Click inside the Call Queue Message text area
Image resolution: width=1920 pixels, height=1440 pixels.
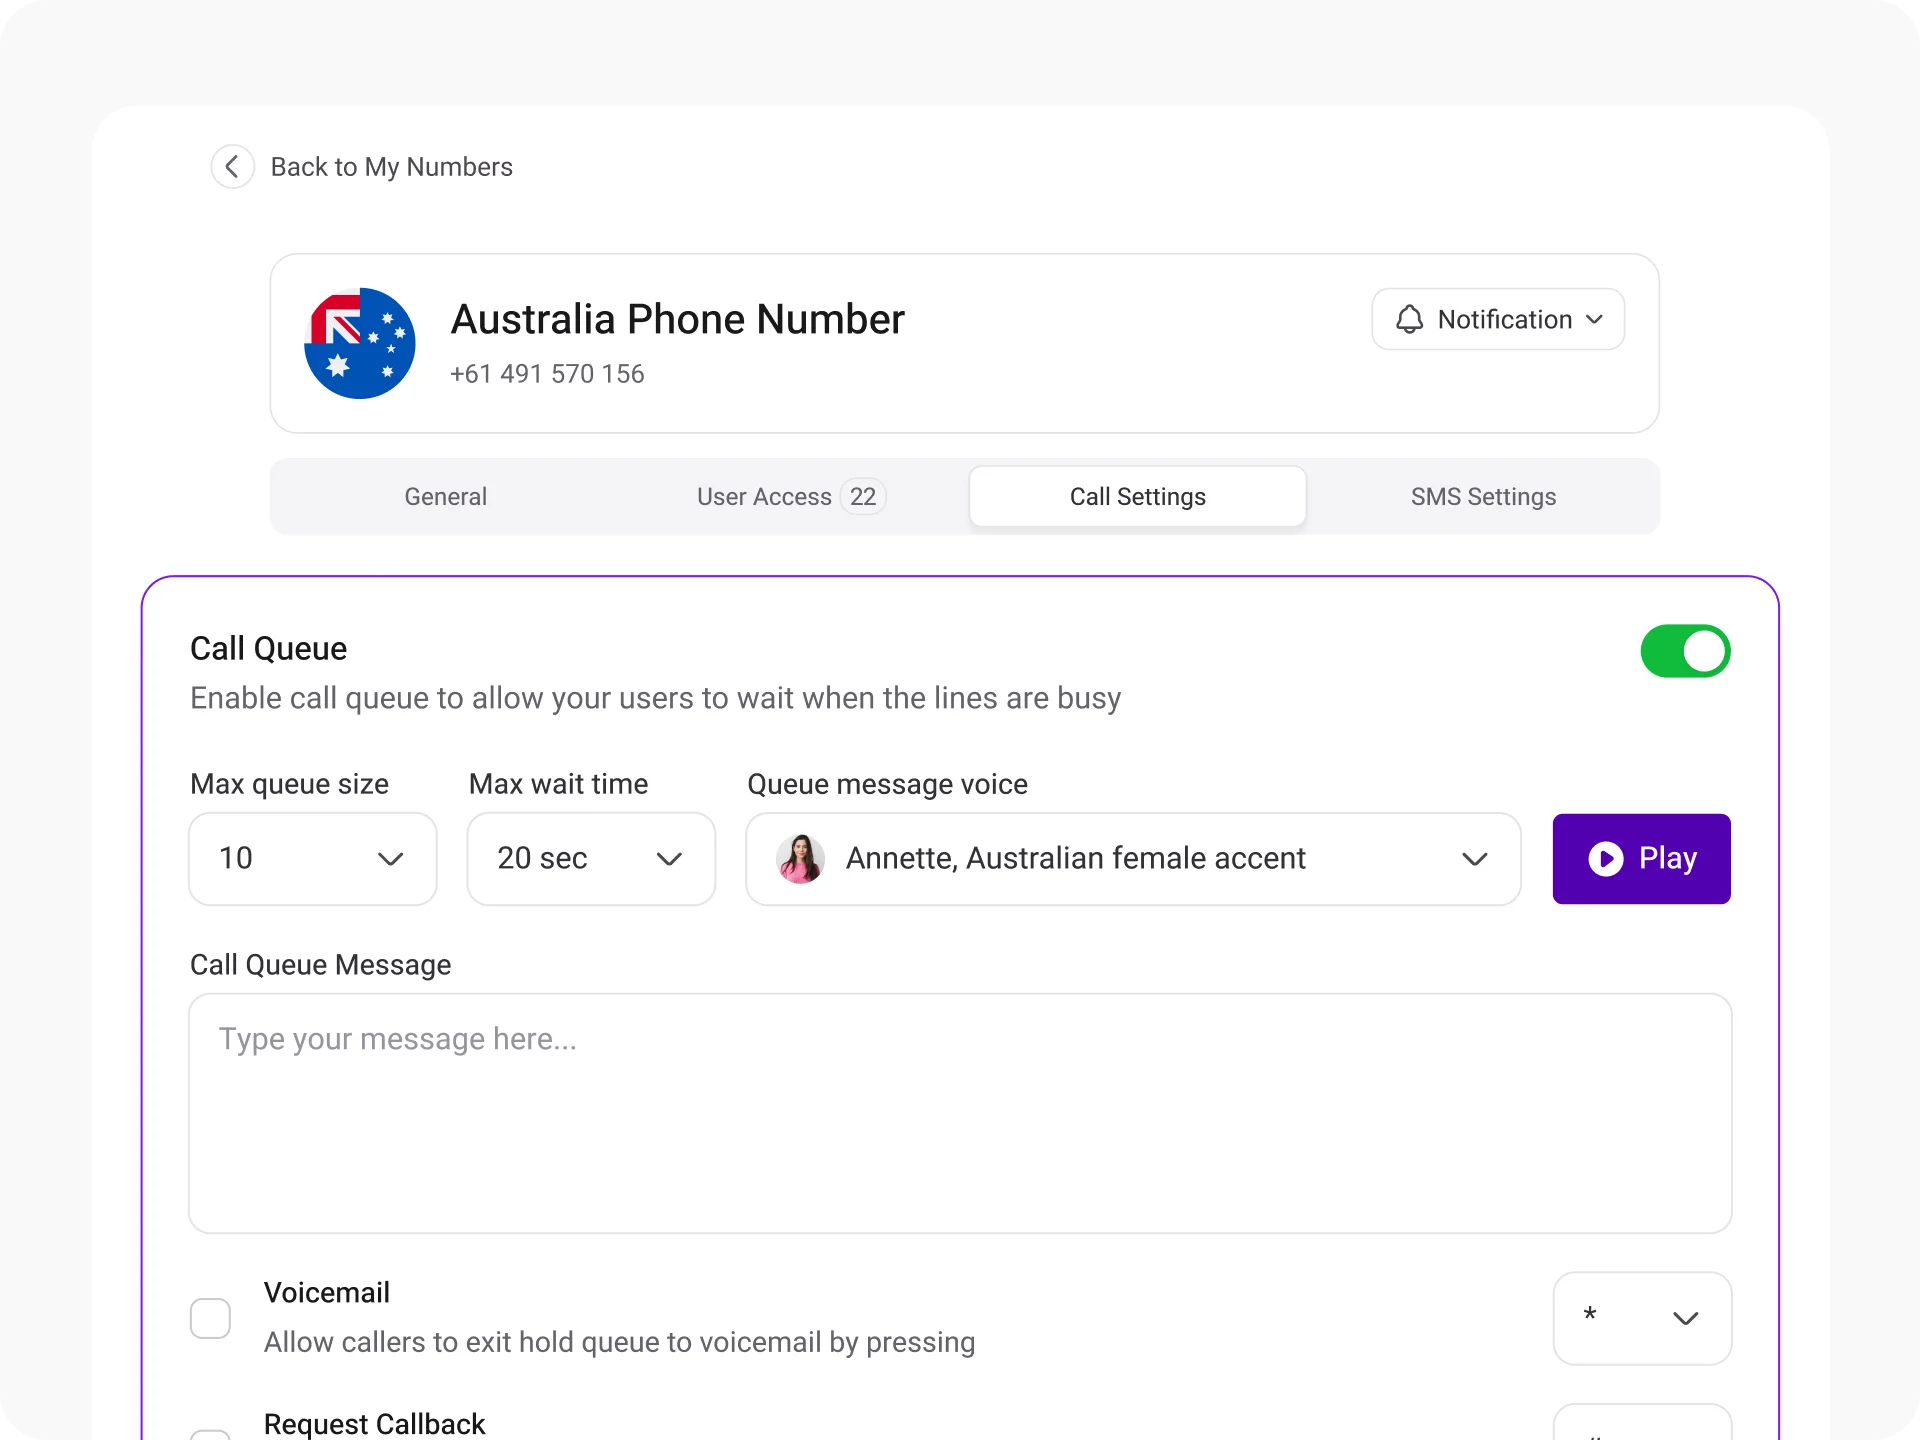pyautogui.click(x=960, y=1113)
